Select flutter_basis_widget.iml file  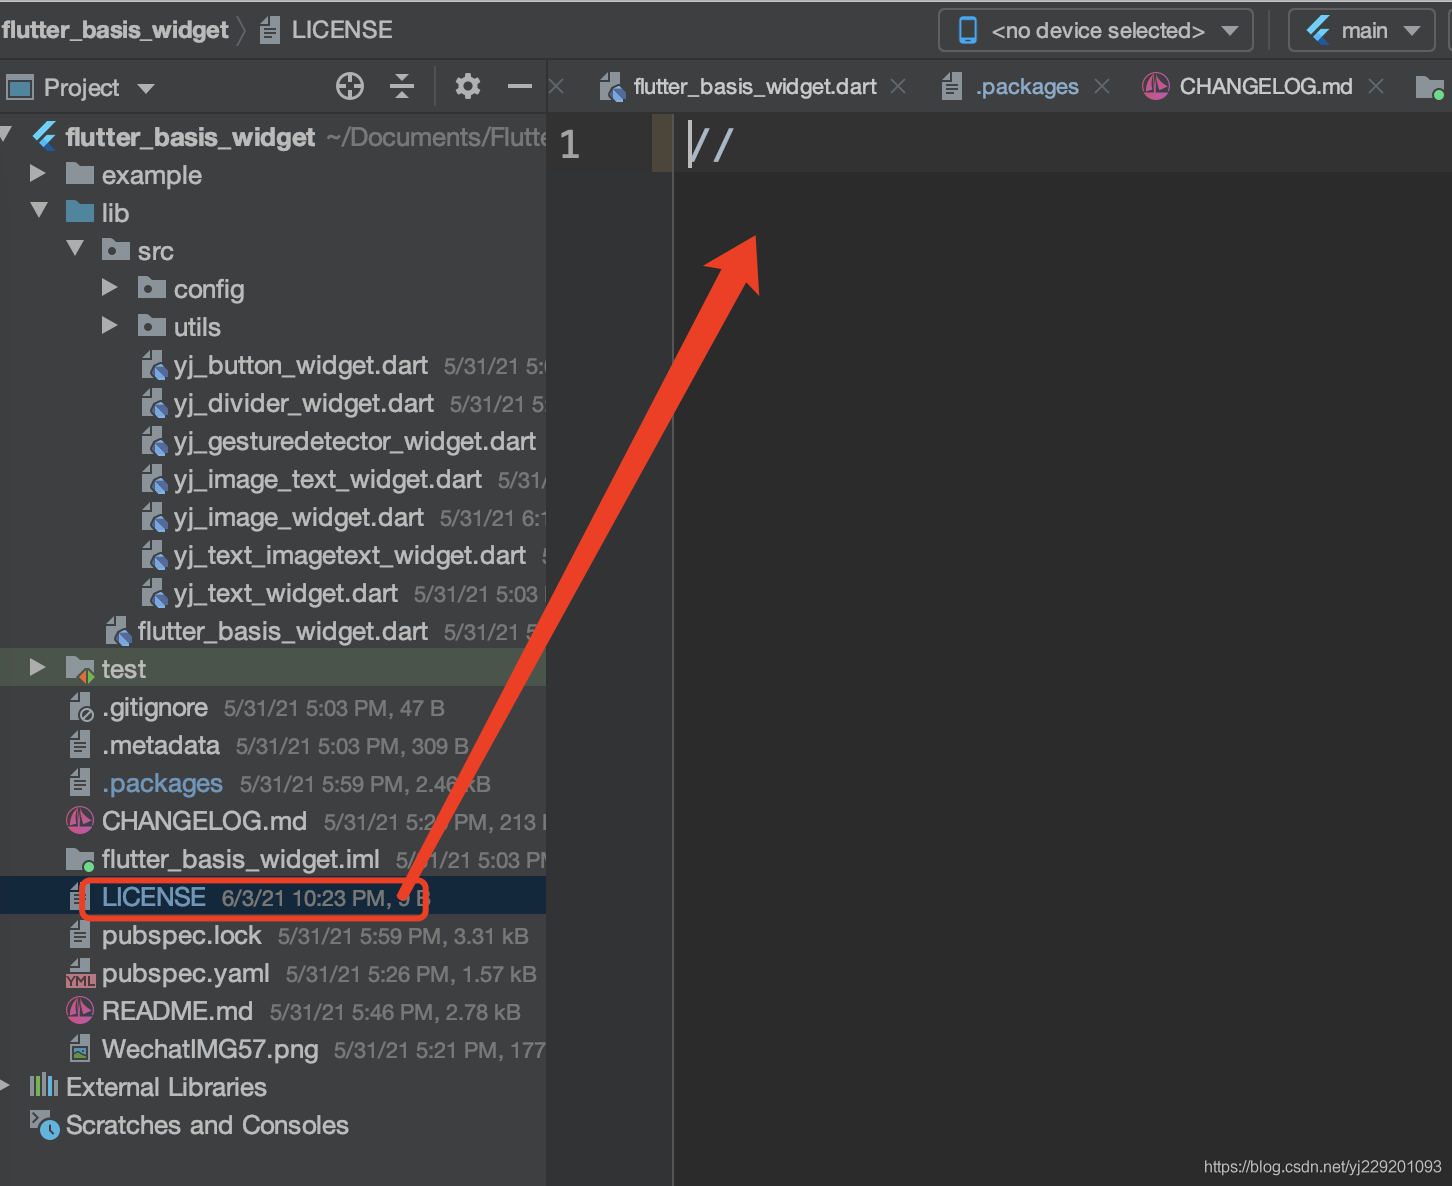(x=241, y=860)
